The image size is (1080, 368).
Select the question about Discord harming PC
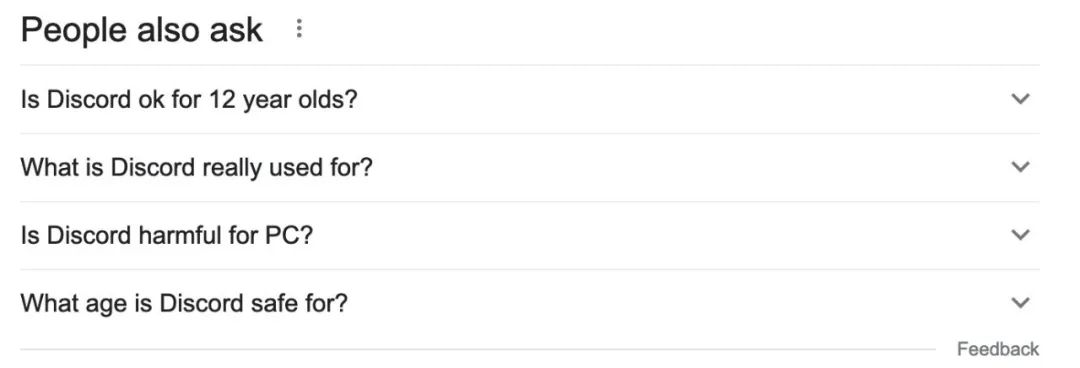[167, 236]
